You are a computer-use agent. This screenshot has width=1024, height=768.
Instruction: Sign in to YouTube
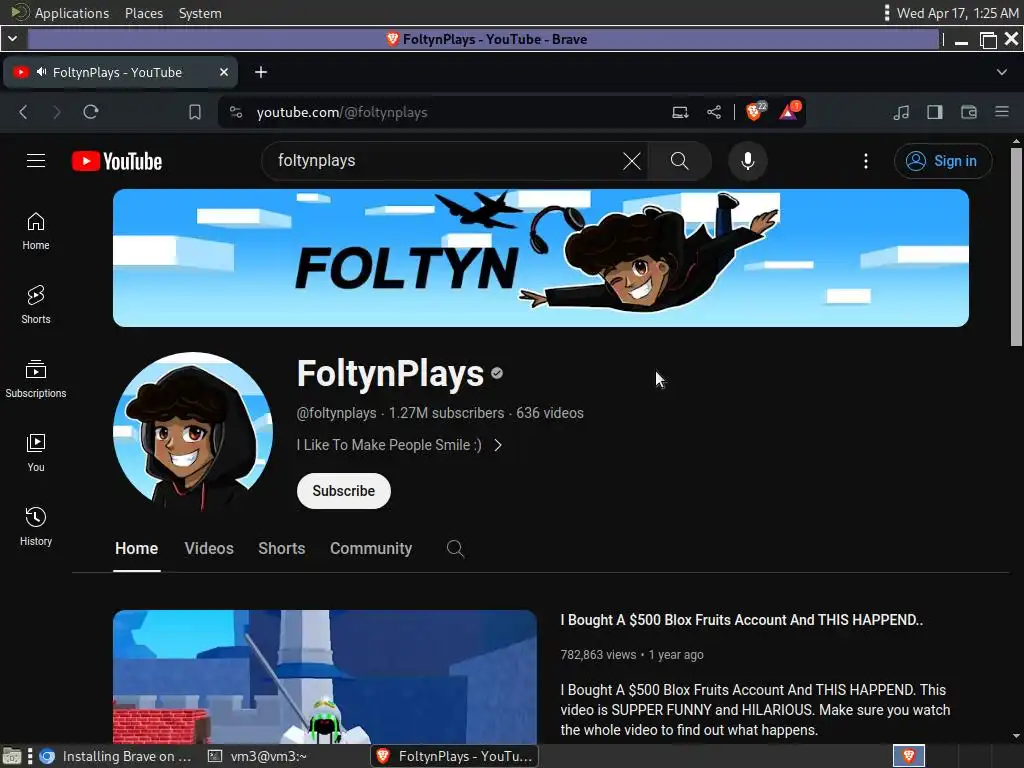[x=943, y=161]
